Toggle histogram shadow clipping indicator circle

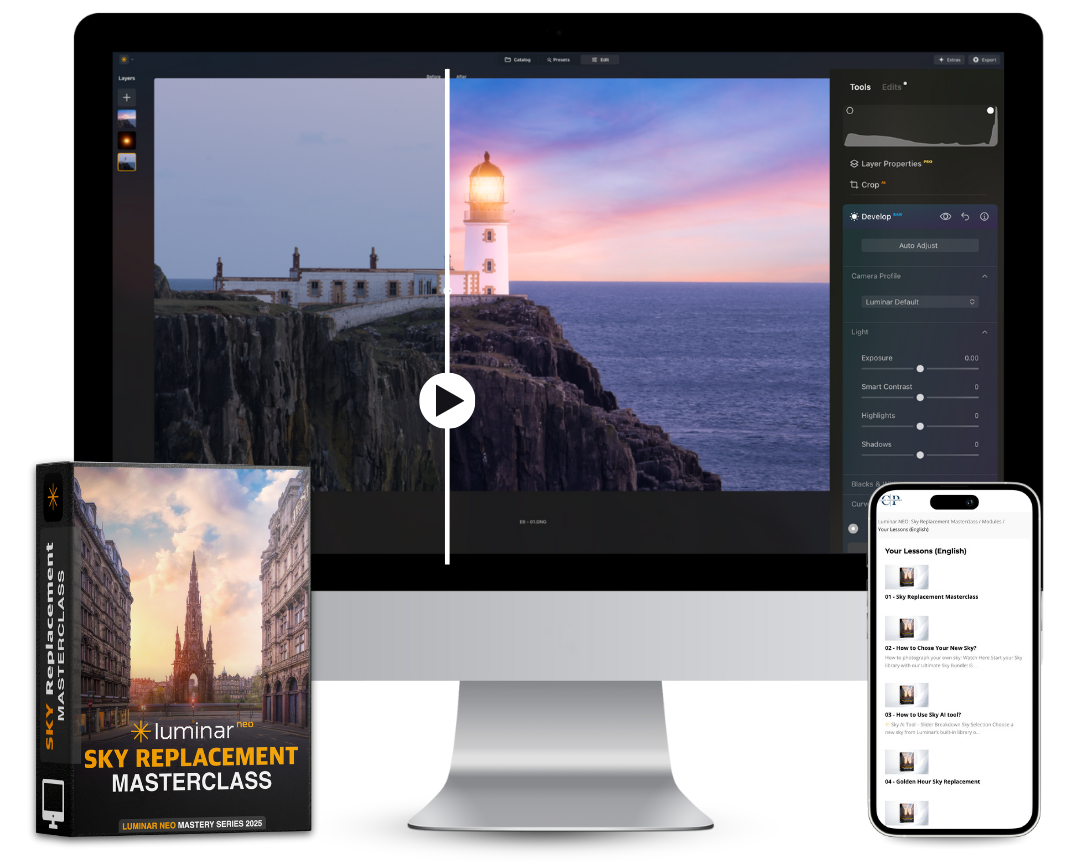pos(850,110)
